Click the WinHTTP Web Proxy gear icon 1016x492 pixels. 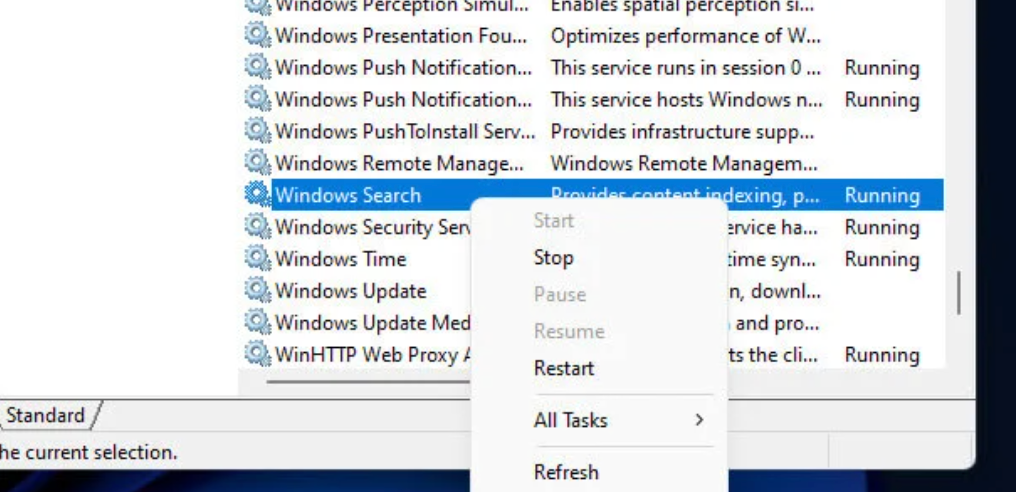pyautogui.click(x=257, y=354)
